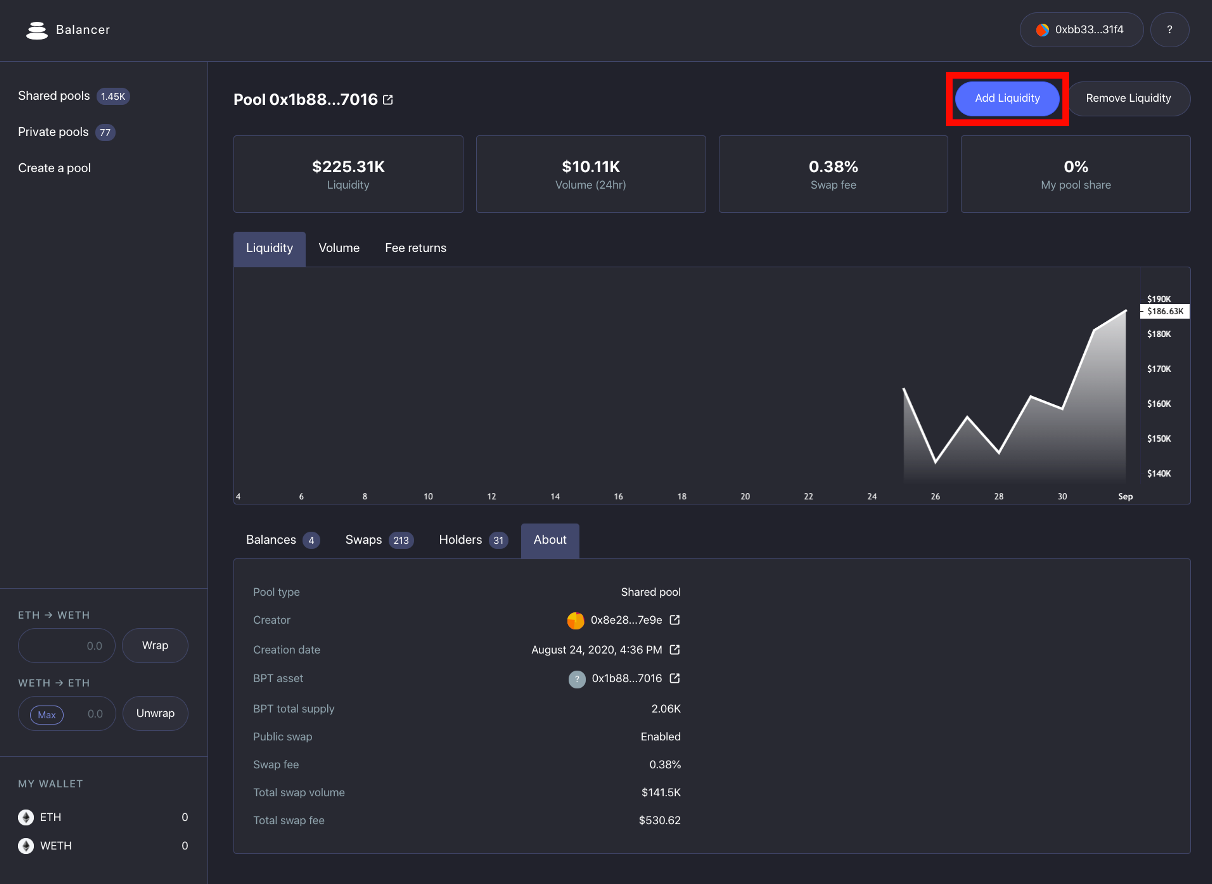
Task: Click Max in the WETH unwrap field
Action: [45, 713]
